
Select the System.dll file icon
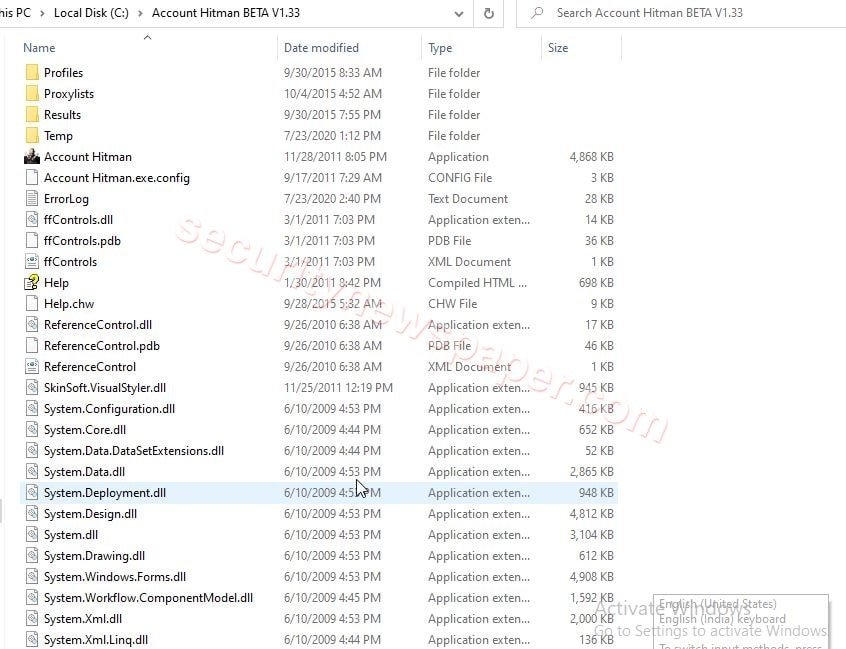coord(32,535)
